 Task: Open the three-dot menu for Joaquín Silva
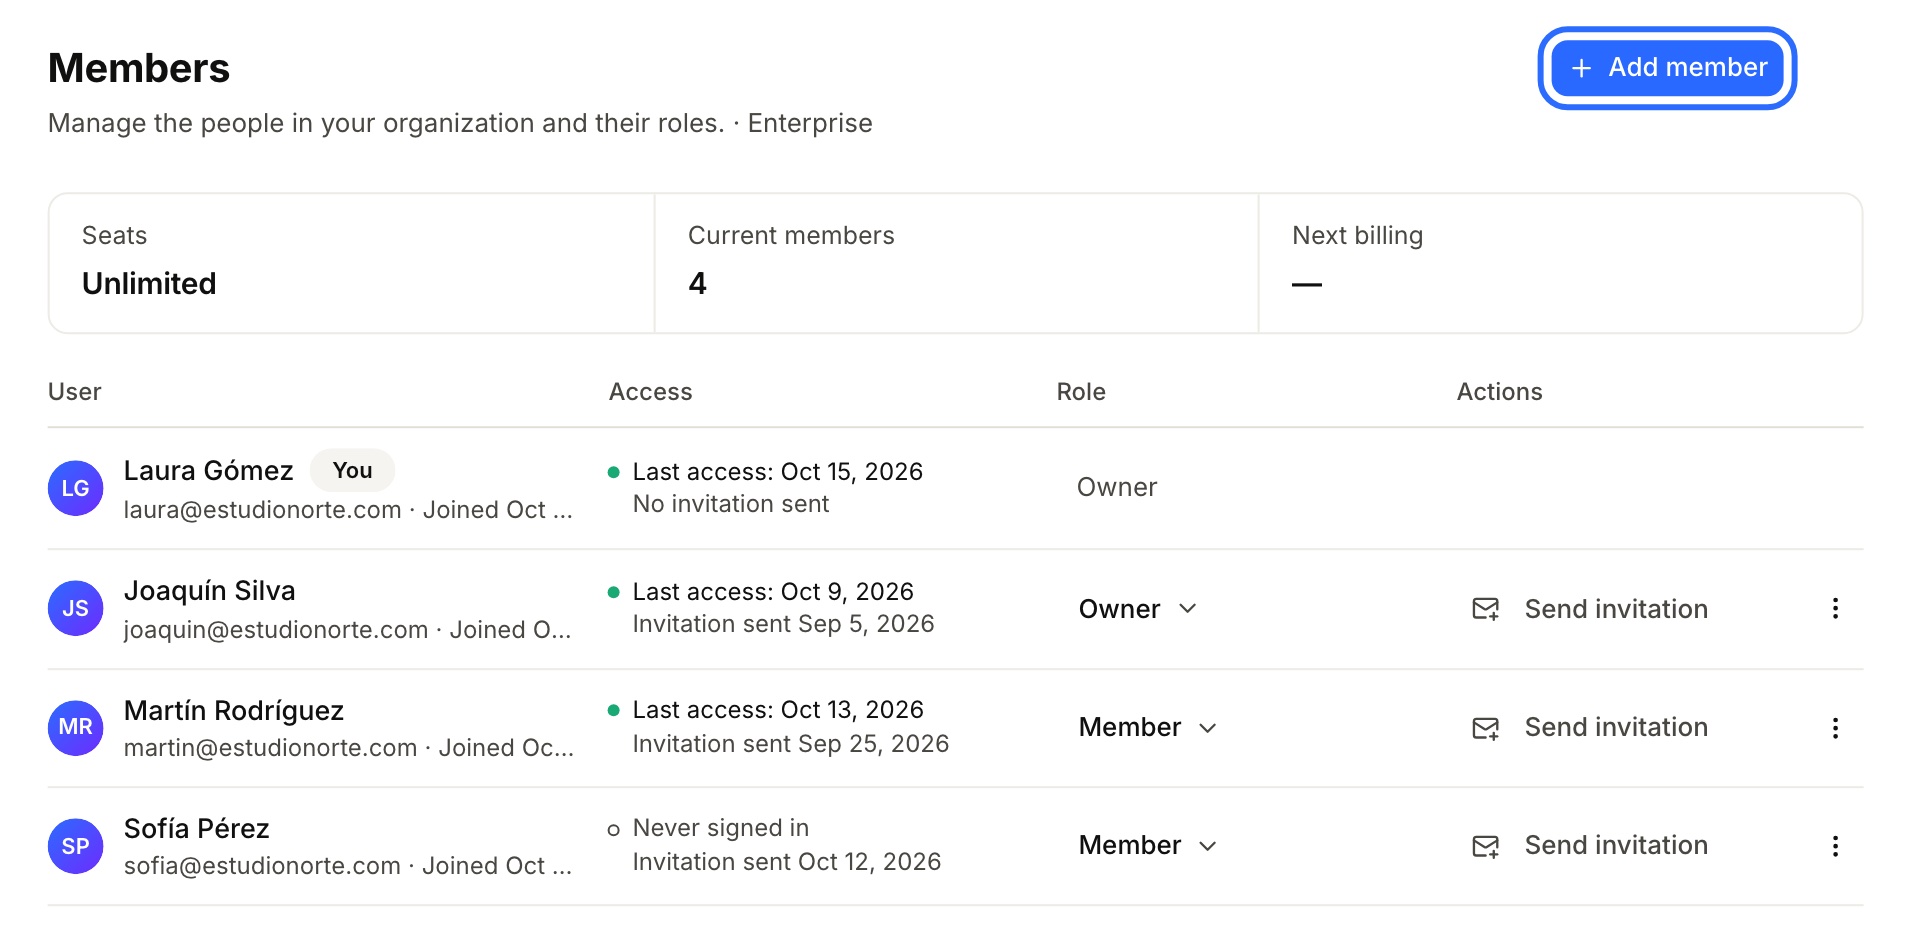coord(1835,609)
